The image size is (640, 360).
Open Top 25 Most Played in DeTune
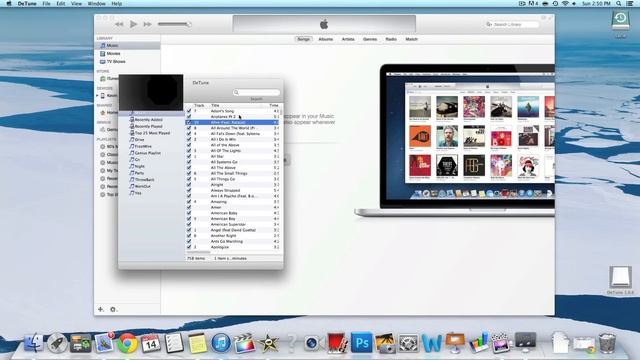click(x=152, y=133)
